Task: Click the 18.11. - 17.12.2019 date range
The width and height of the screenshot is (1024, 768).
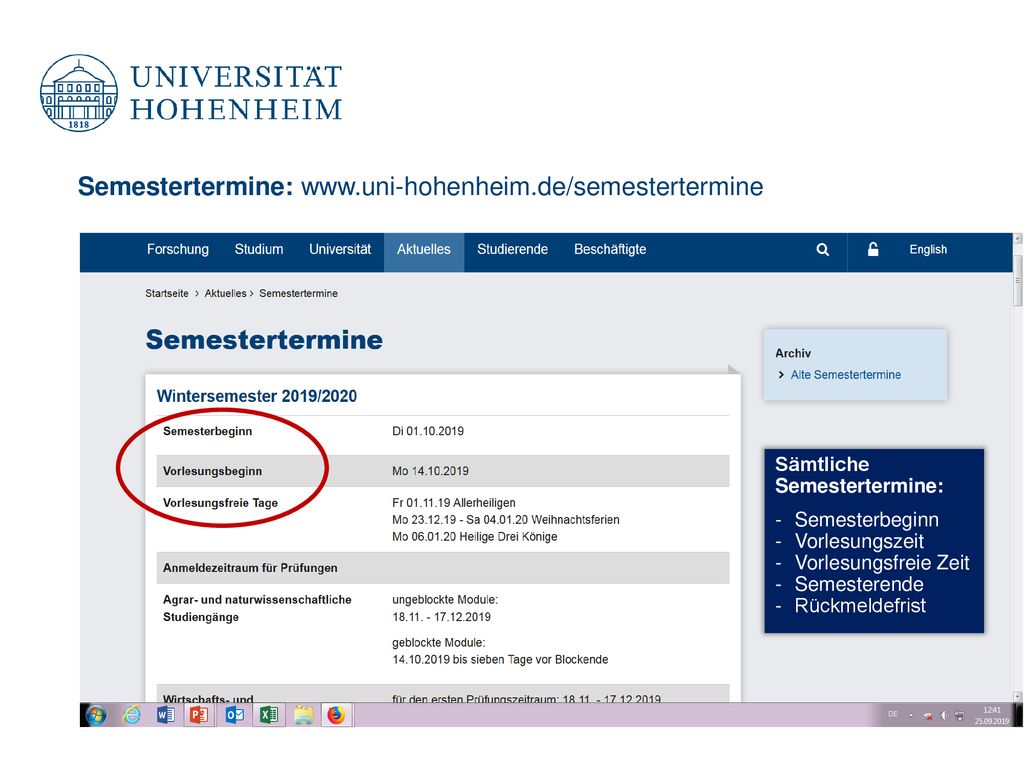Action: (x=441, y=617)
